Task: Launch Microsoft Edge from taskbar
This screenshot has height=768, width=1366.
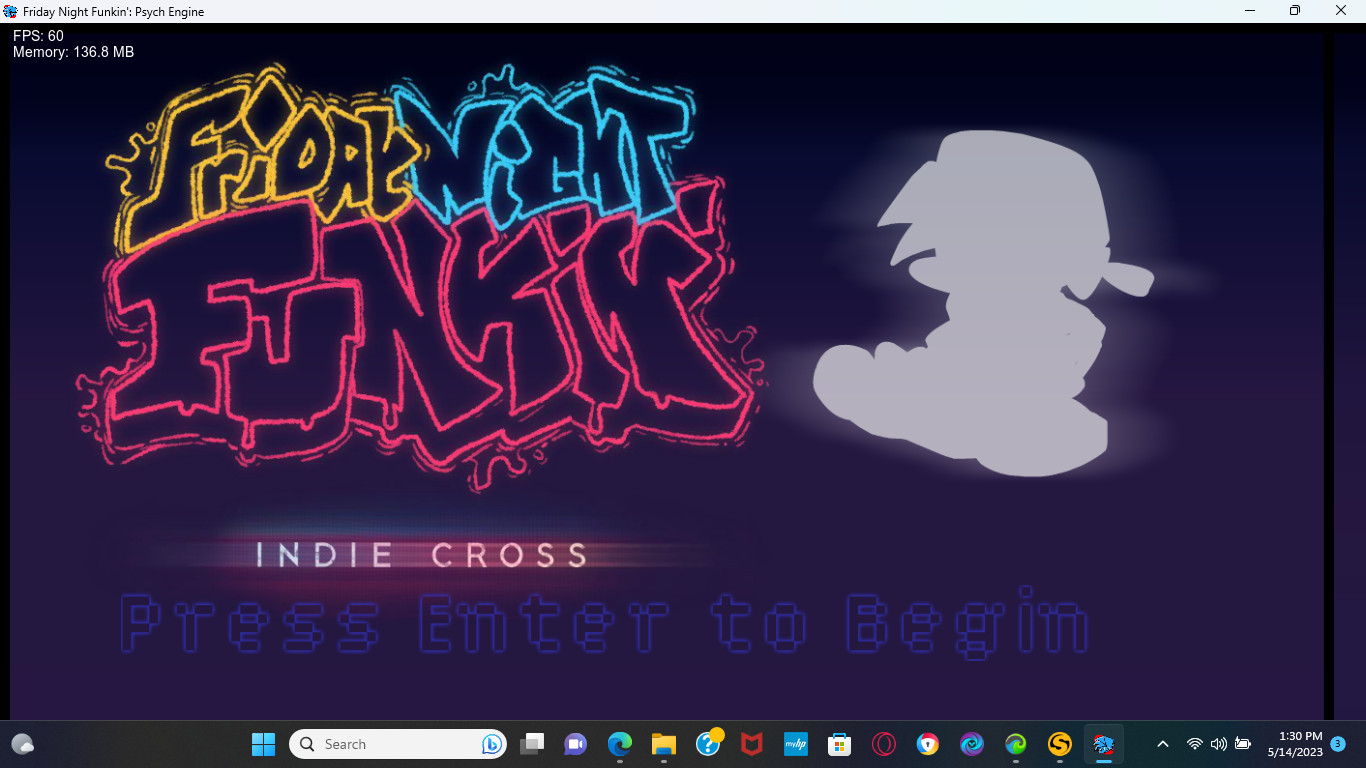Action: tap(620, 744)
